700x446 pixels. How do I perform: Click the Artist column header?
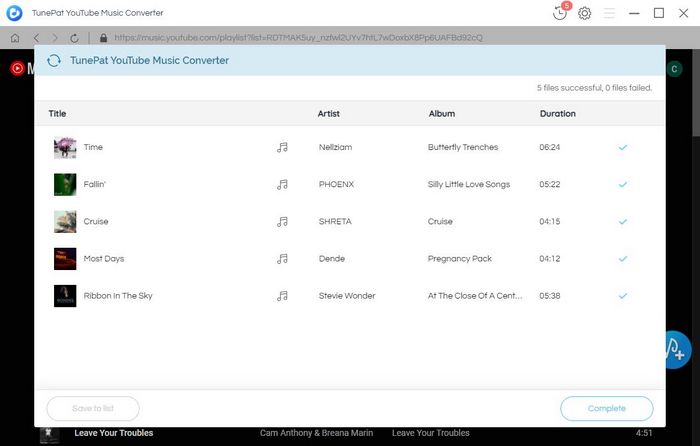click(329, 113)
